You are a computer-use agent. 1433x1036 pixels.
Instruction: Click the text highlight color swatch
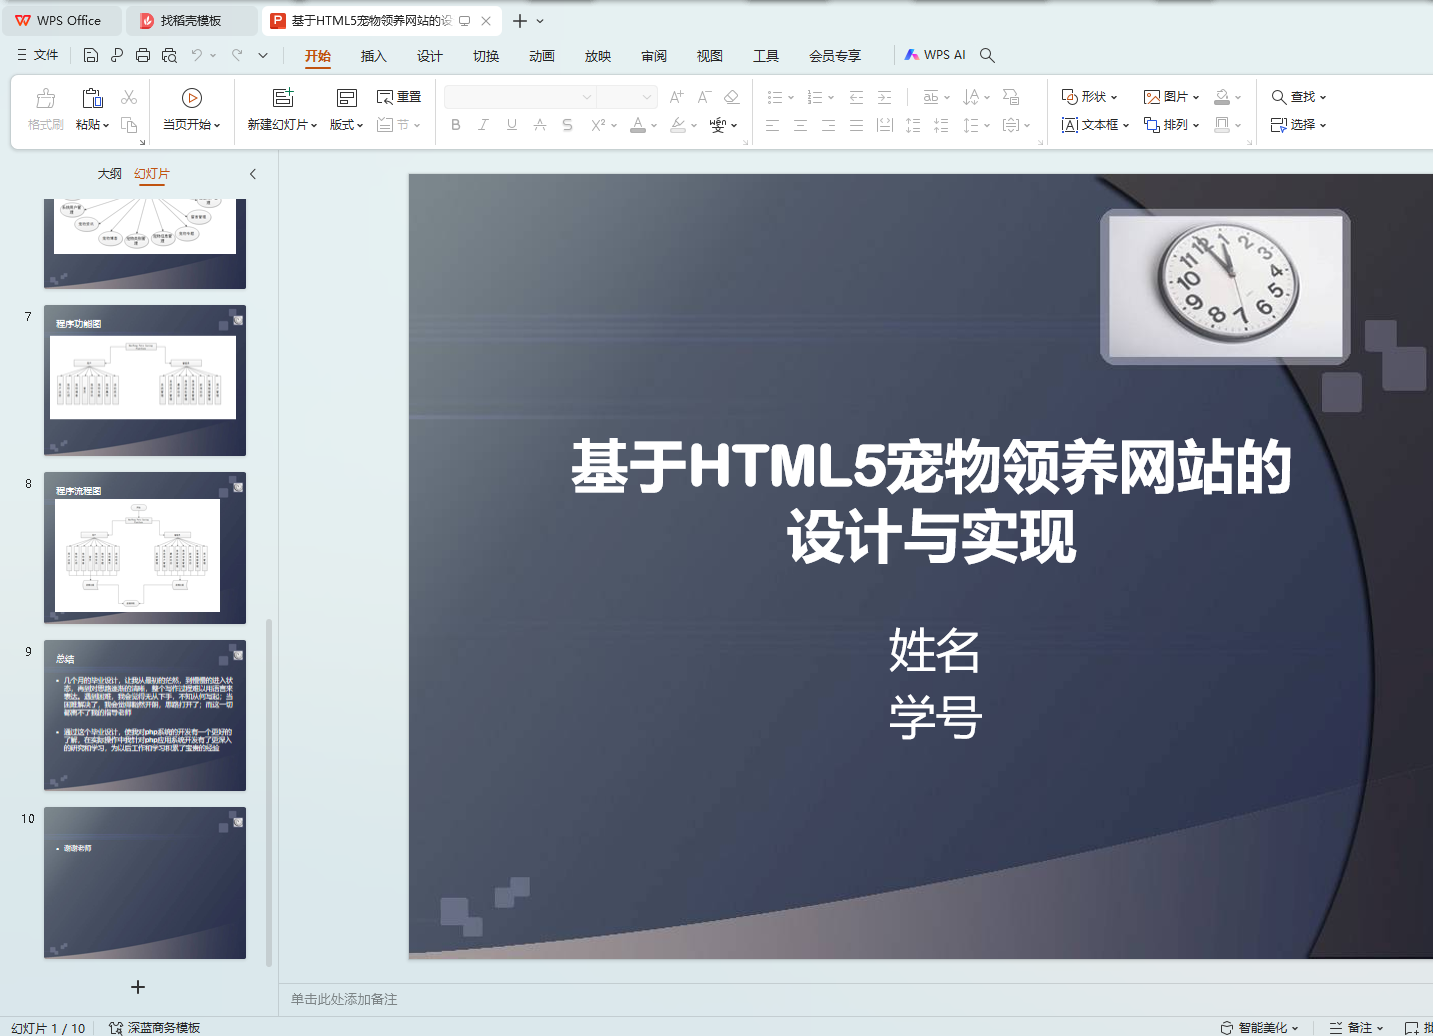pos(678,125)
